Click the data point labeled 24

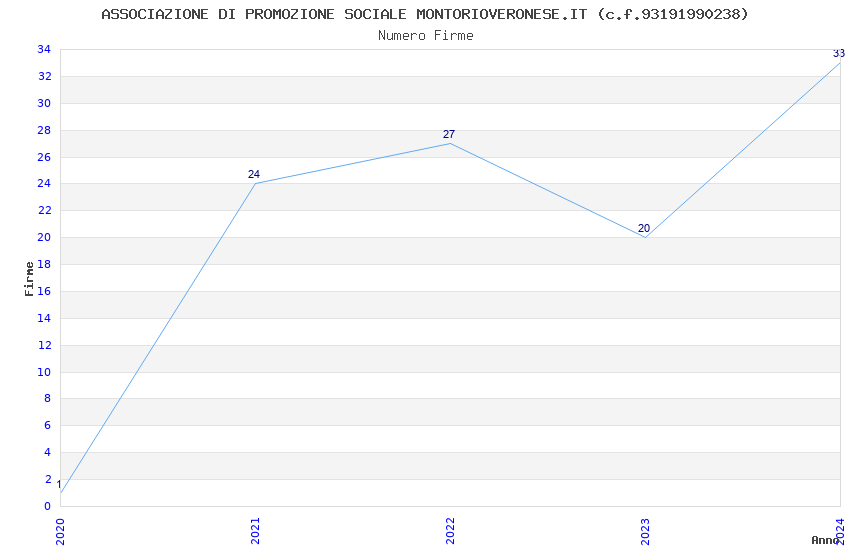pyautogui.click(x=255, y=184)
